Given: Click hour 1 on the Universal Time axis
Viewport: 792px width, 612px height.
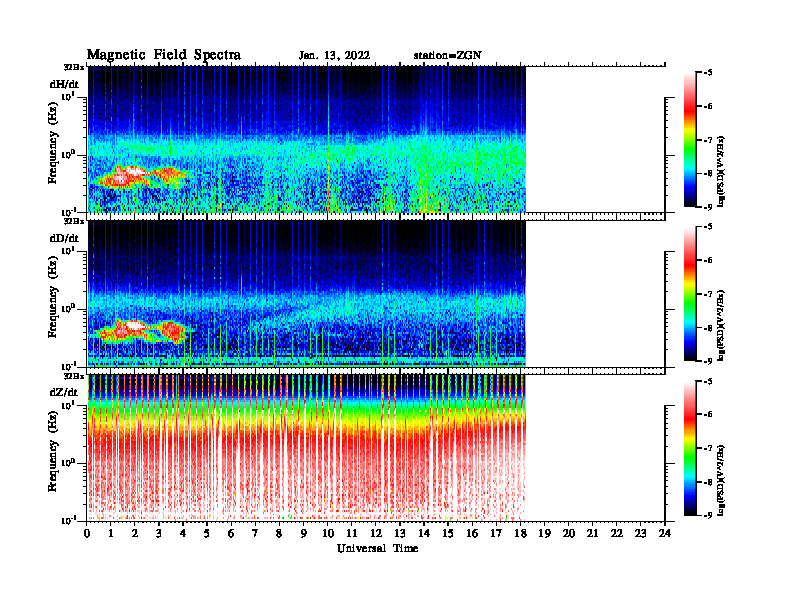Looking at the screenshot, I should point(111,534).
